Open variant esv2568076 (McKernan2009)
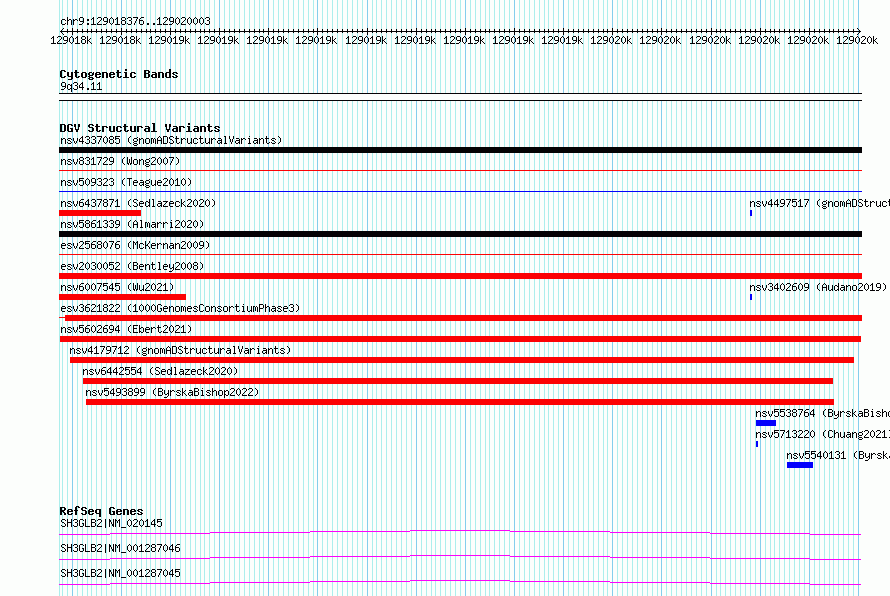The height and width of the screenshot is (596, 890). [135, 245]
